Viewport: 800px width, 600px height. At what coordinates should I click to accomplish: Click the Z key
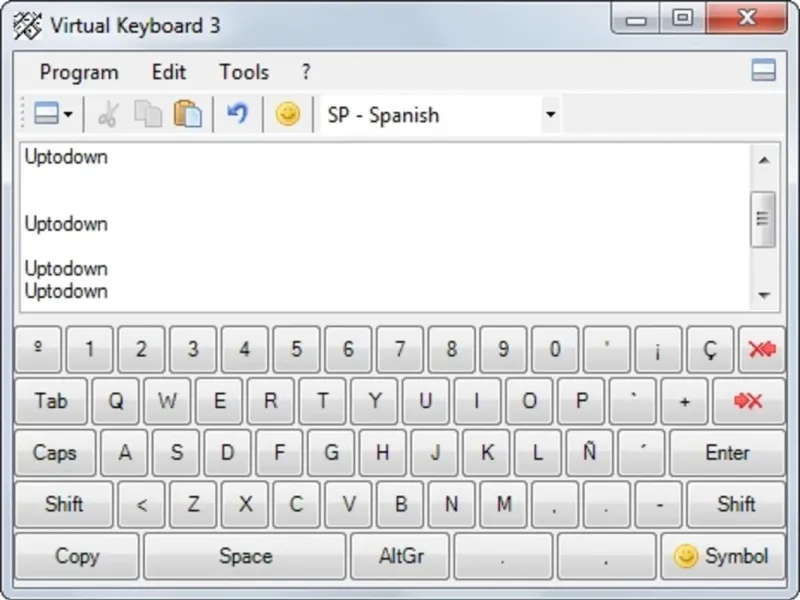tap(193, 504)
